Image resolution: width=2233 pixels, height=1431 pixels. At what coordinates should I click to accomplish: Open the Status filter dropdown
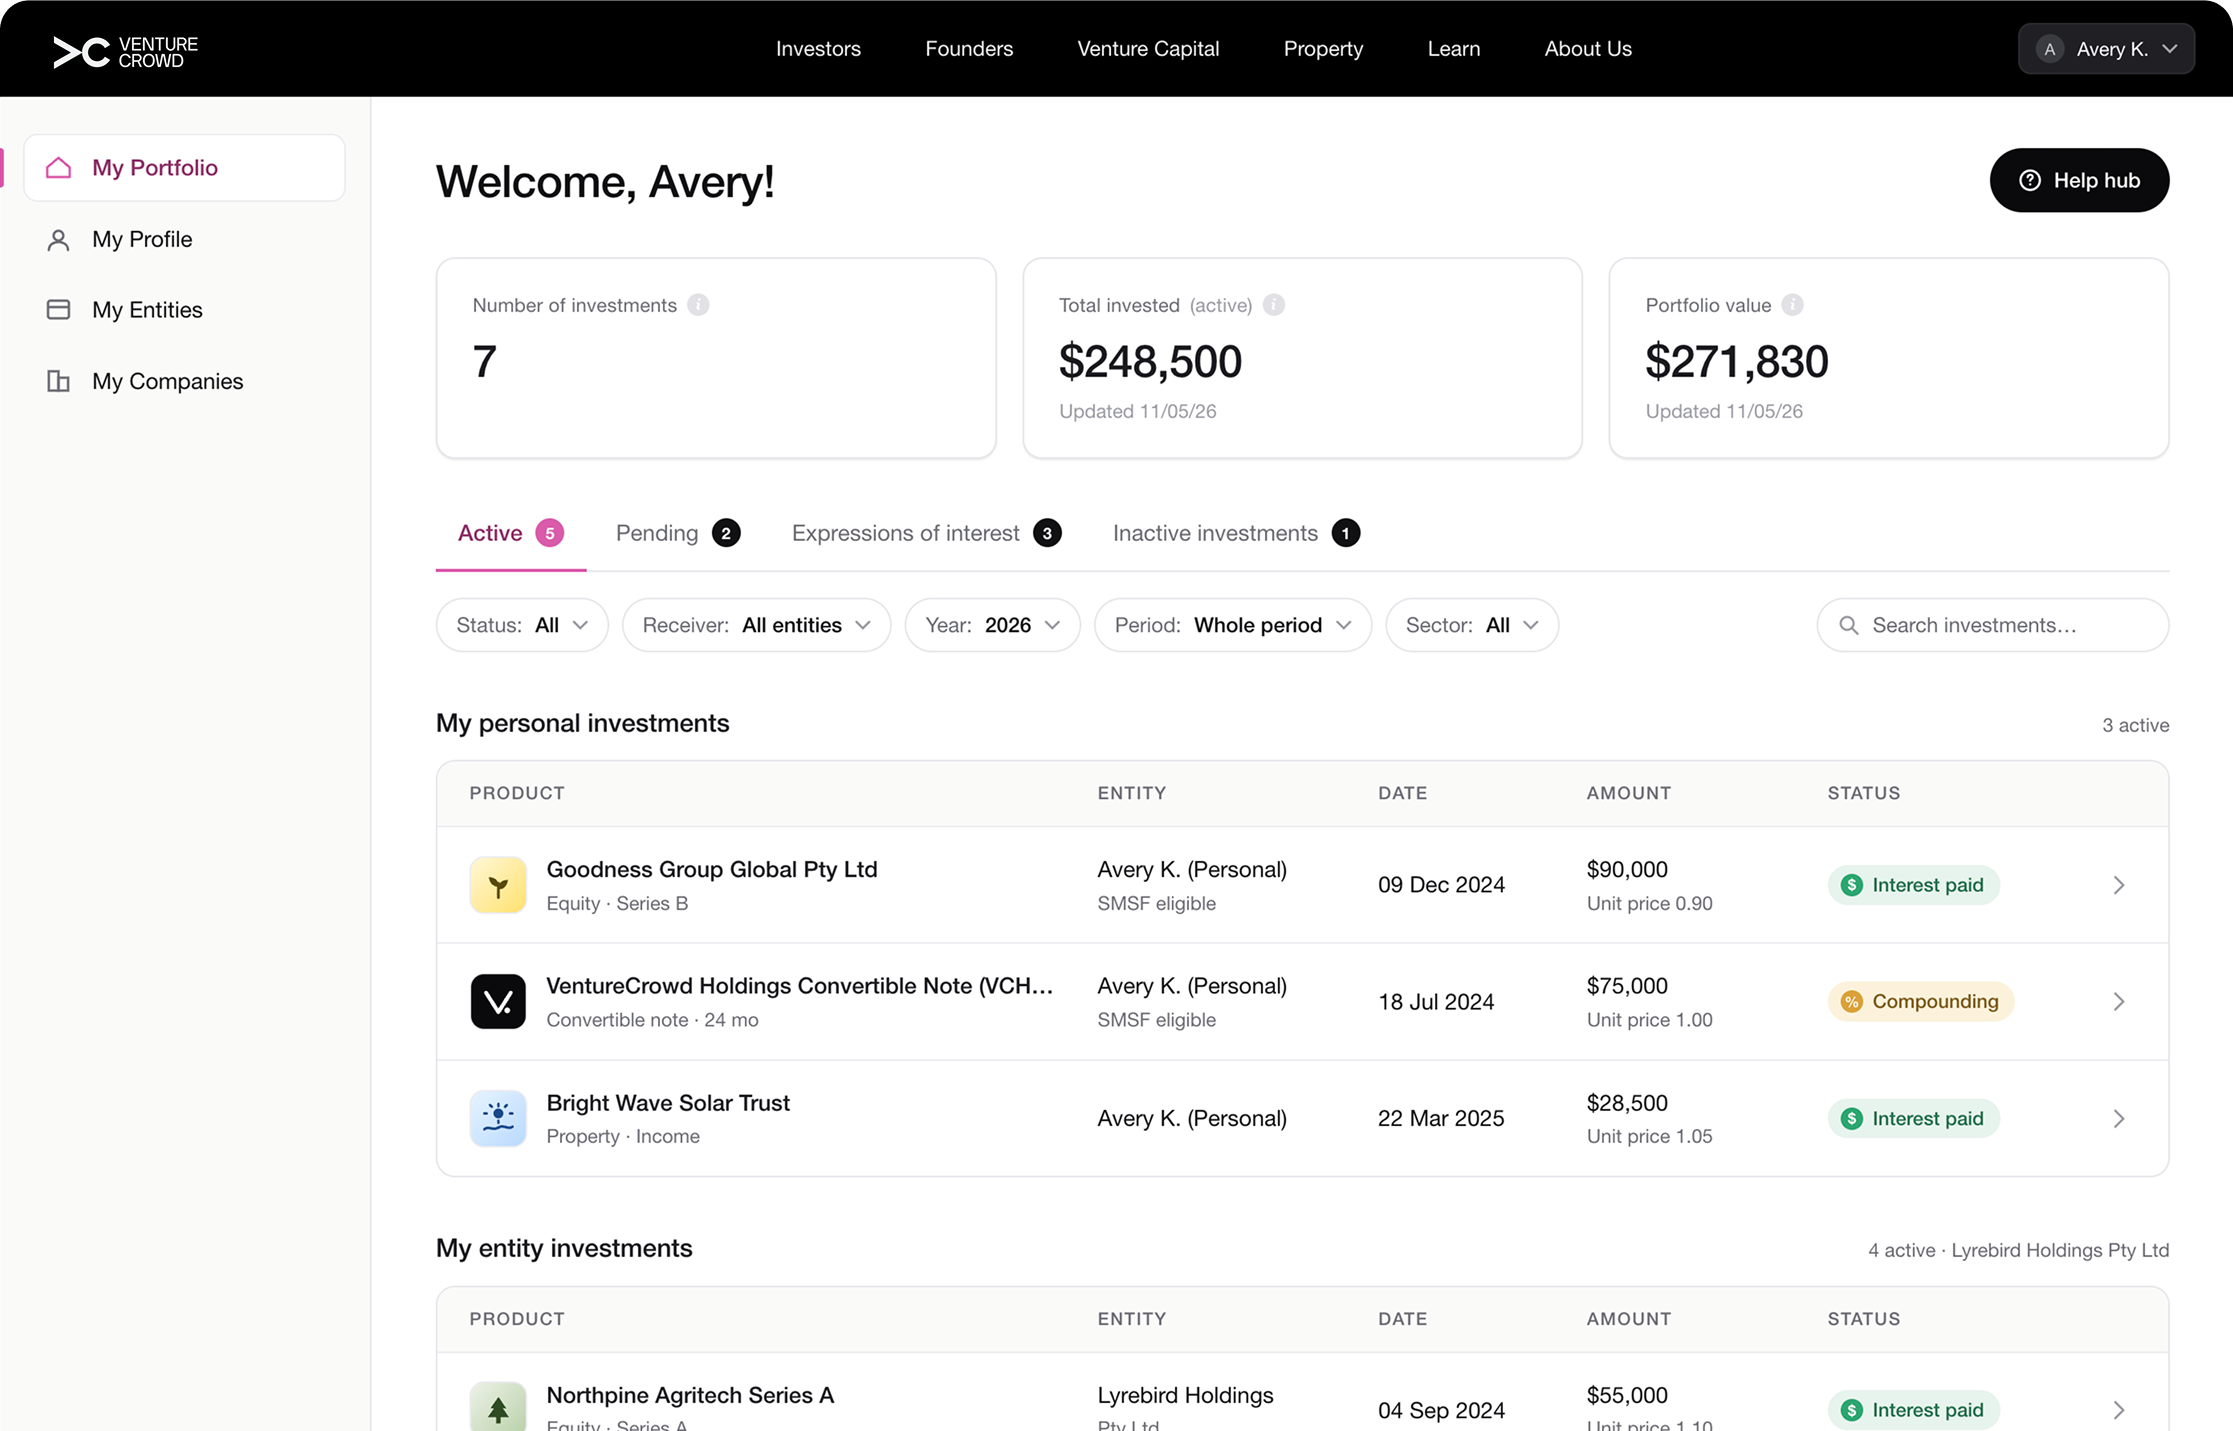point(522,625)
